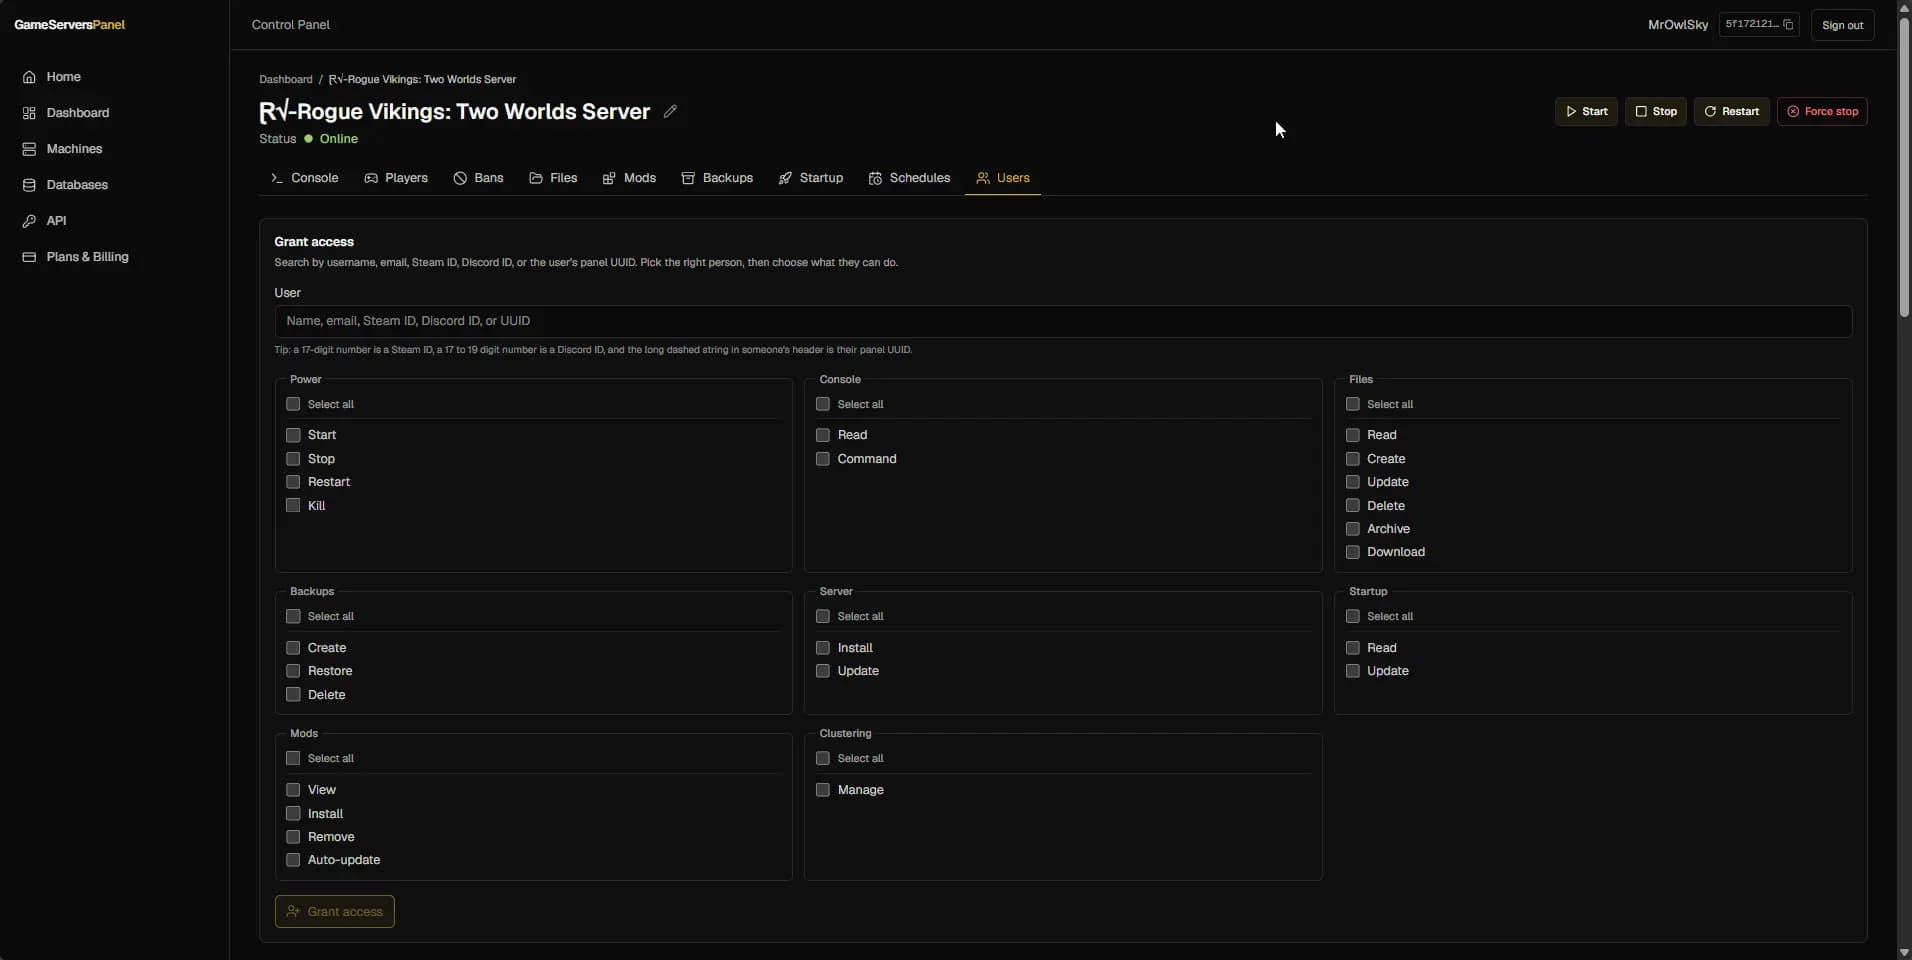Click the Plans & Billing card icon
Image resolution: width=1912 pixels, height=960 pixels.
tap(29, 257)
